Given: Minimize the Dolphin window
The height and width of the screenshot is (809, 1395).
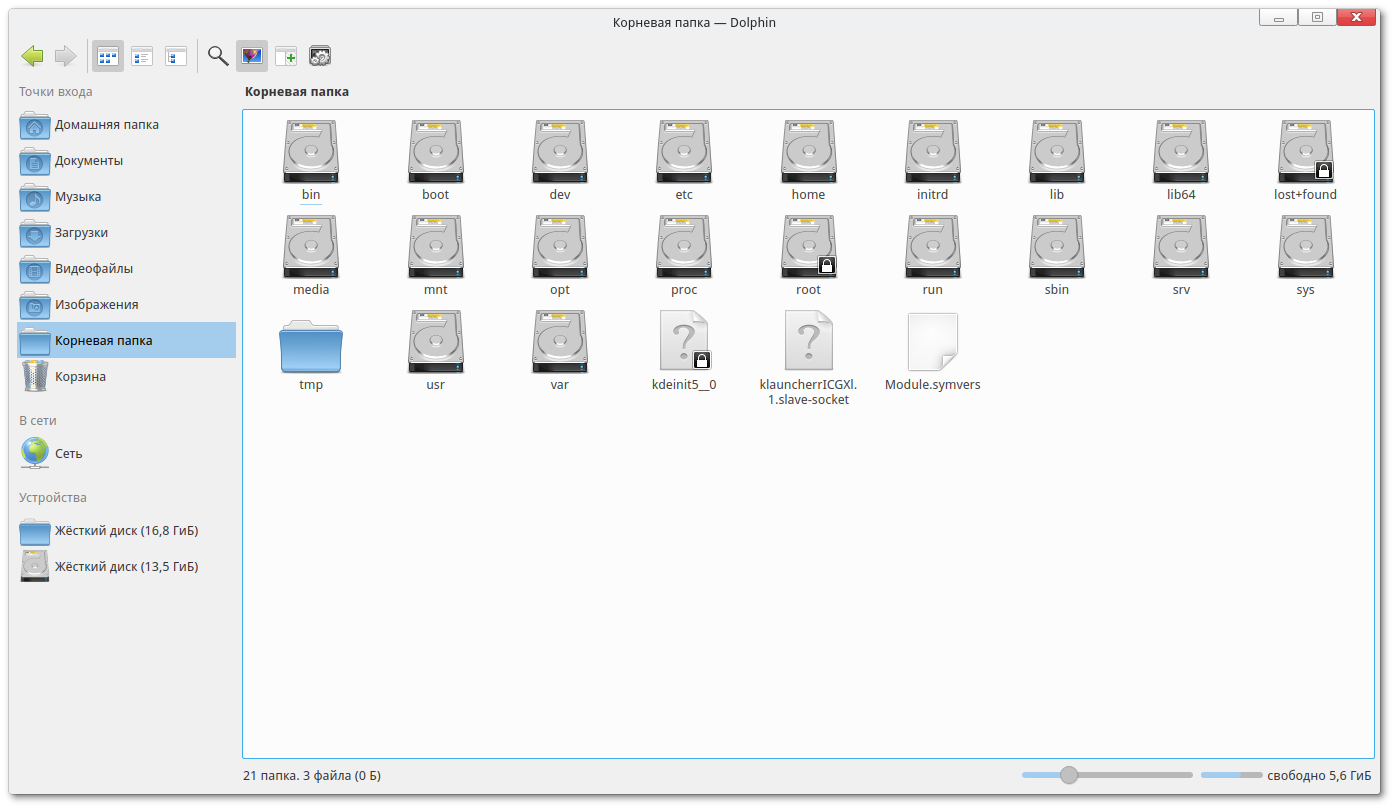Looking at the screenshot, I should 1279,17.
